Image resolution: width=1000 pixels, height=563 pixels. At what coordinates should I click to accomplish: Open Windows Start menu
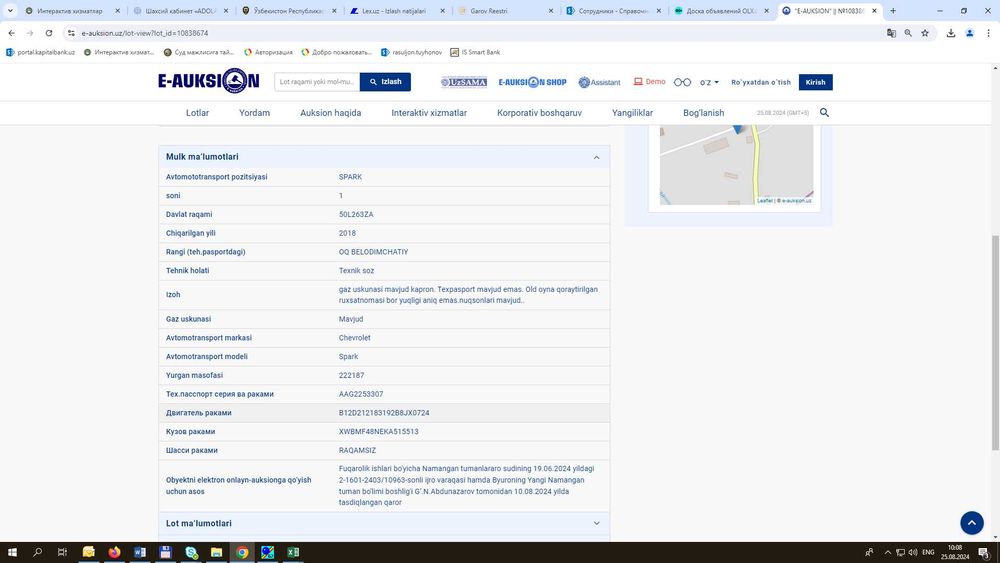11,552
